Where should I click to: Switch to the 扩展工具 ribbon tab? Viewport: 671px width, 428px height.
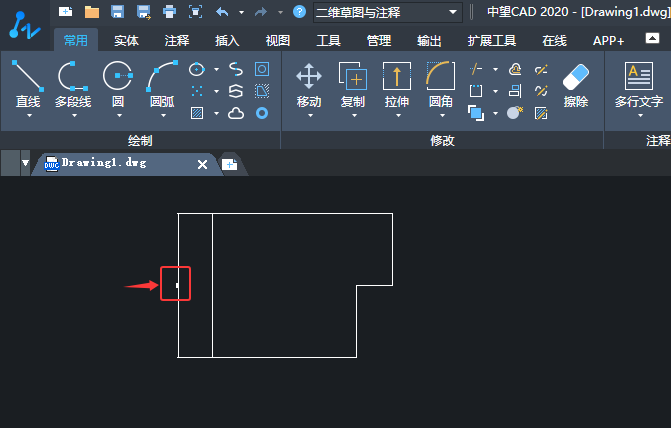[492, 41]
